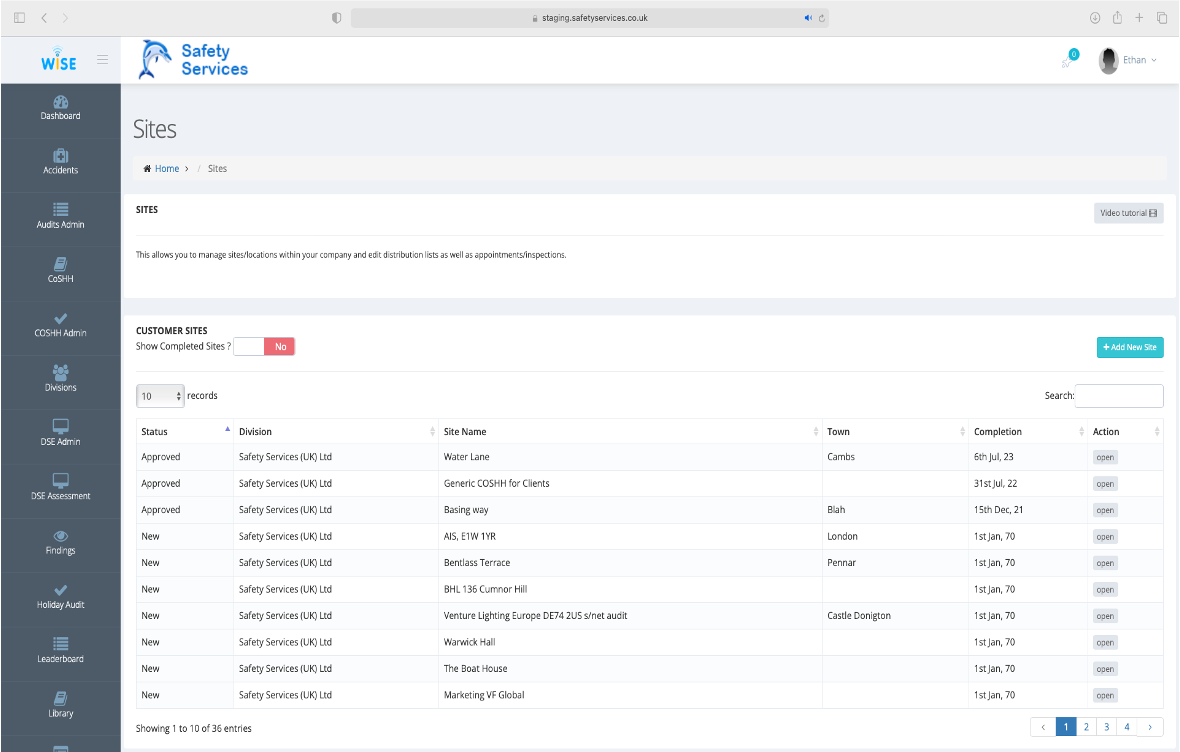Viewport: 1180px width, 752px height.
Task: Collapse sidebar with hamburger menu icon
Action: pos(102,59)
